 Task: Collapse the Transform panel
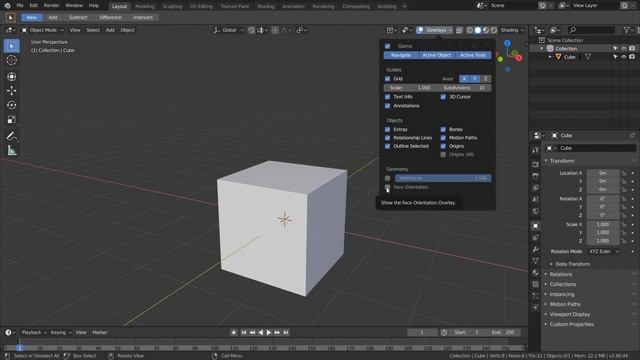[561, 161]
